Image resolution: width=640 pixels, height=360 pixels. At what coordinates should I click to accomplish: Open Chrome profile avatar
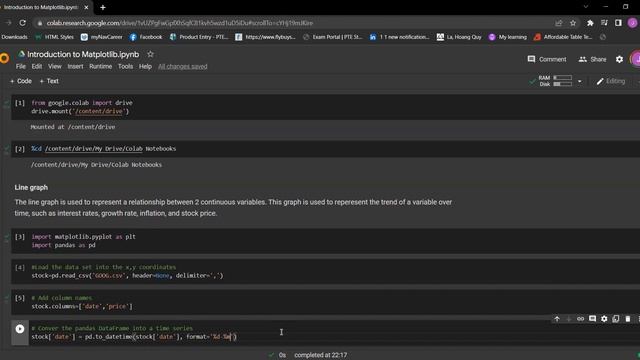[x=633, y=23]
